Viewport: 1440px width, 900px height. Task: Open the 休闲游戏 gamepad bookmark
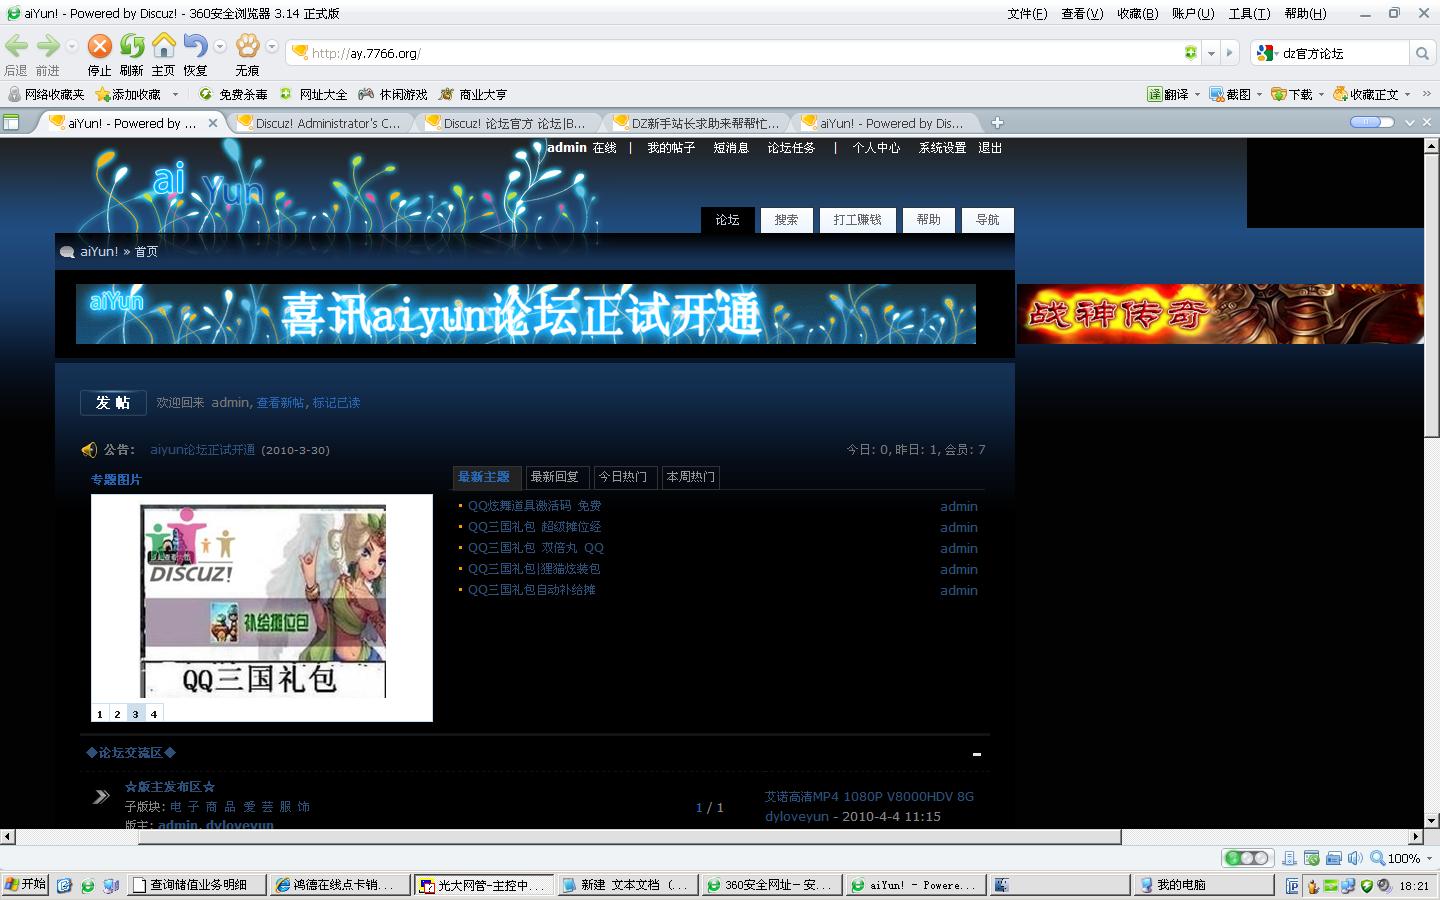click(x=393, y=94)
